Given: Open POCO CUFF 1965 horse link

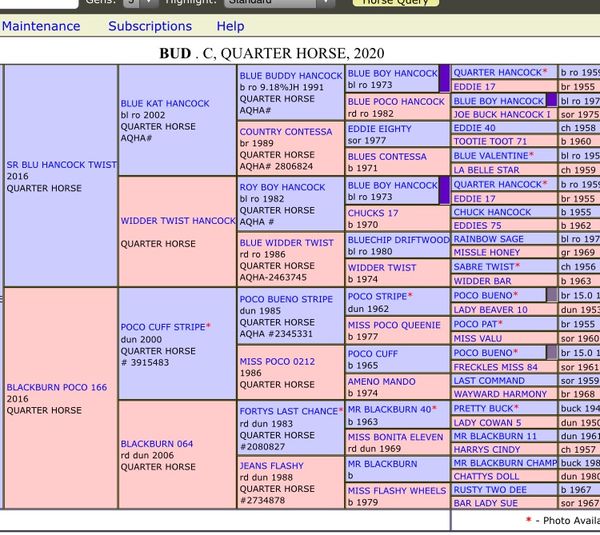Looking at the screenshot, I should [x=373, y=354].
